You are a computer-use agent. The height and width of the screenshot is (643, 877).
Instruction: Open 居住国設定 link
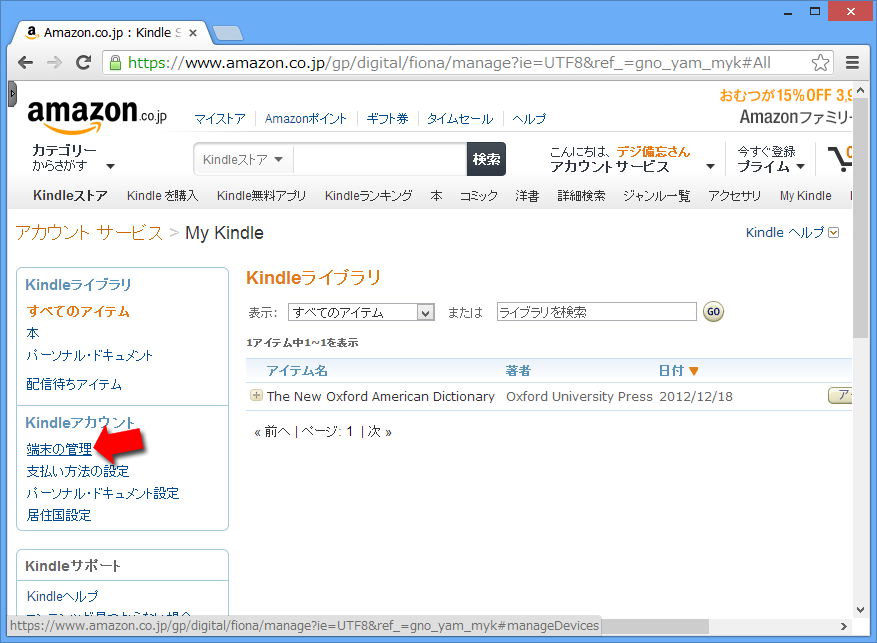[x=59, y=515]
